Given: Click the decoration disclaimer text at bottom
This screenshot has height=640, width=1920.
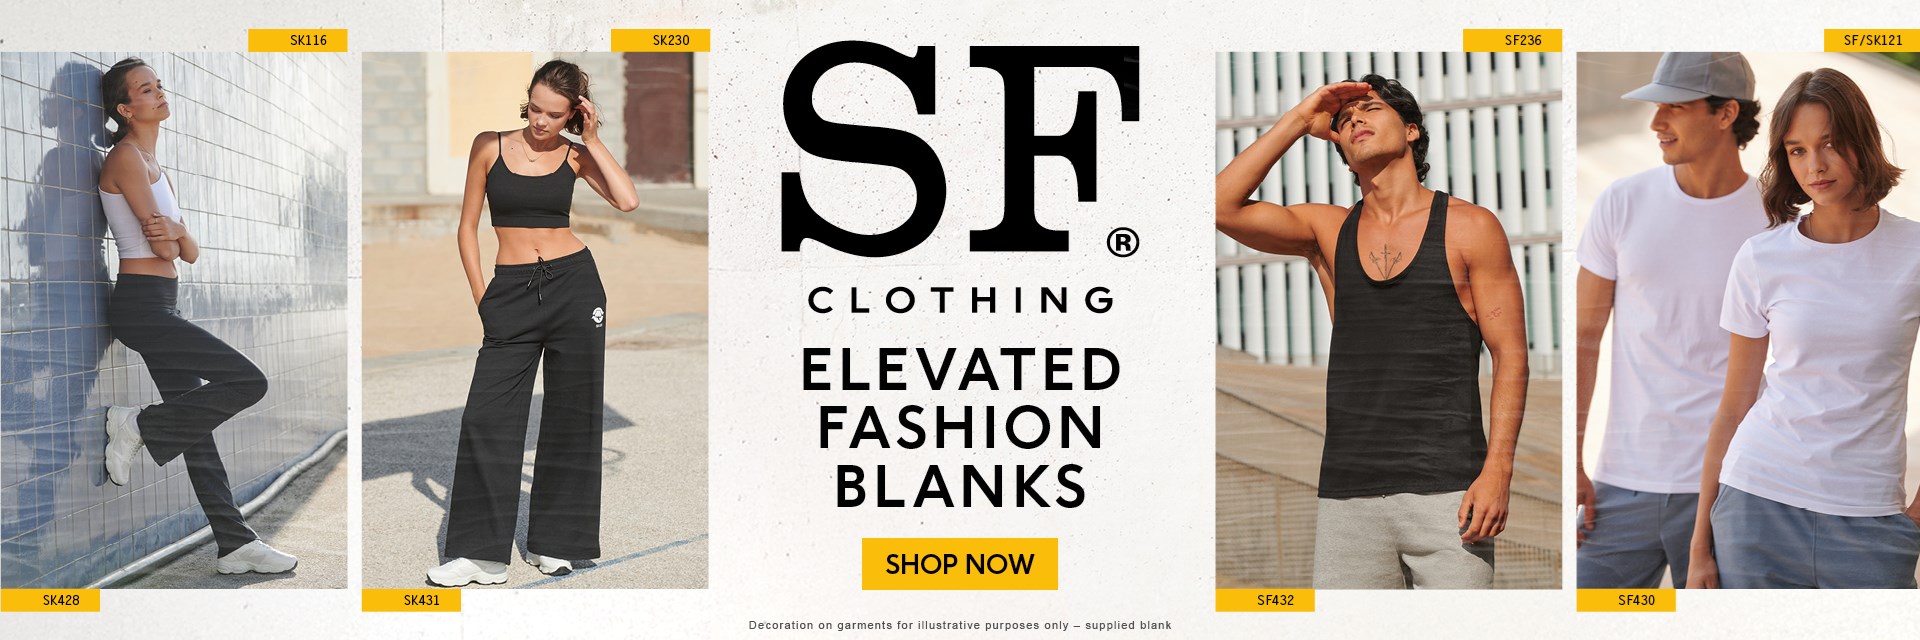Looking at the screenshot, I should [960, 625].
